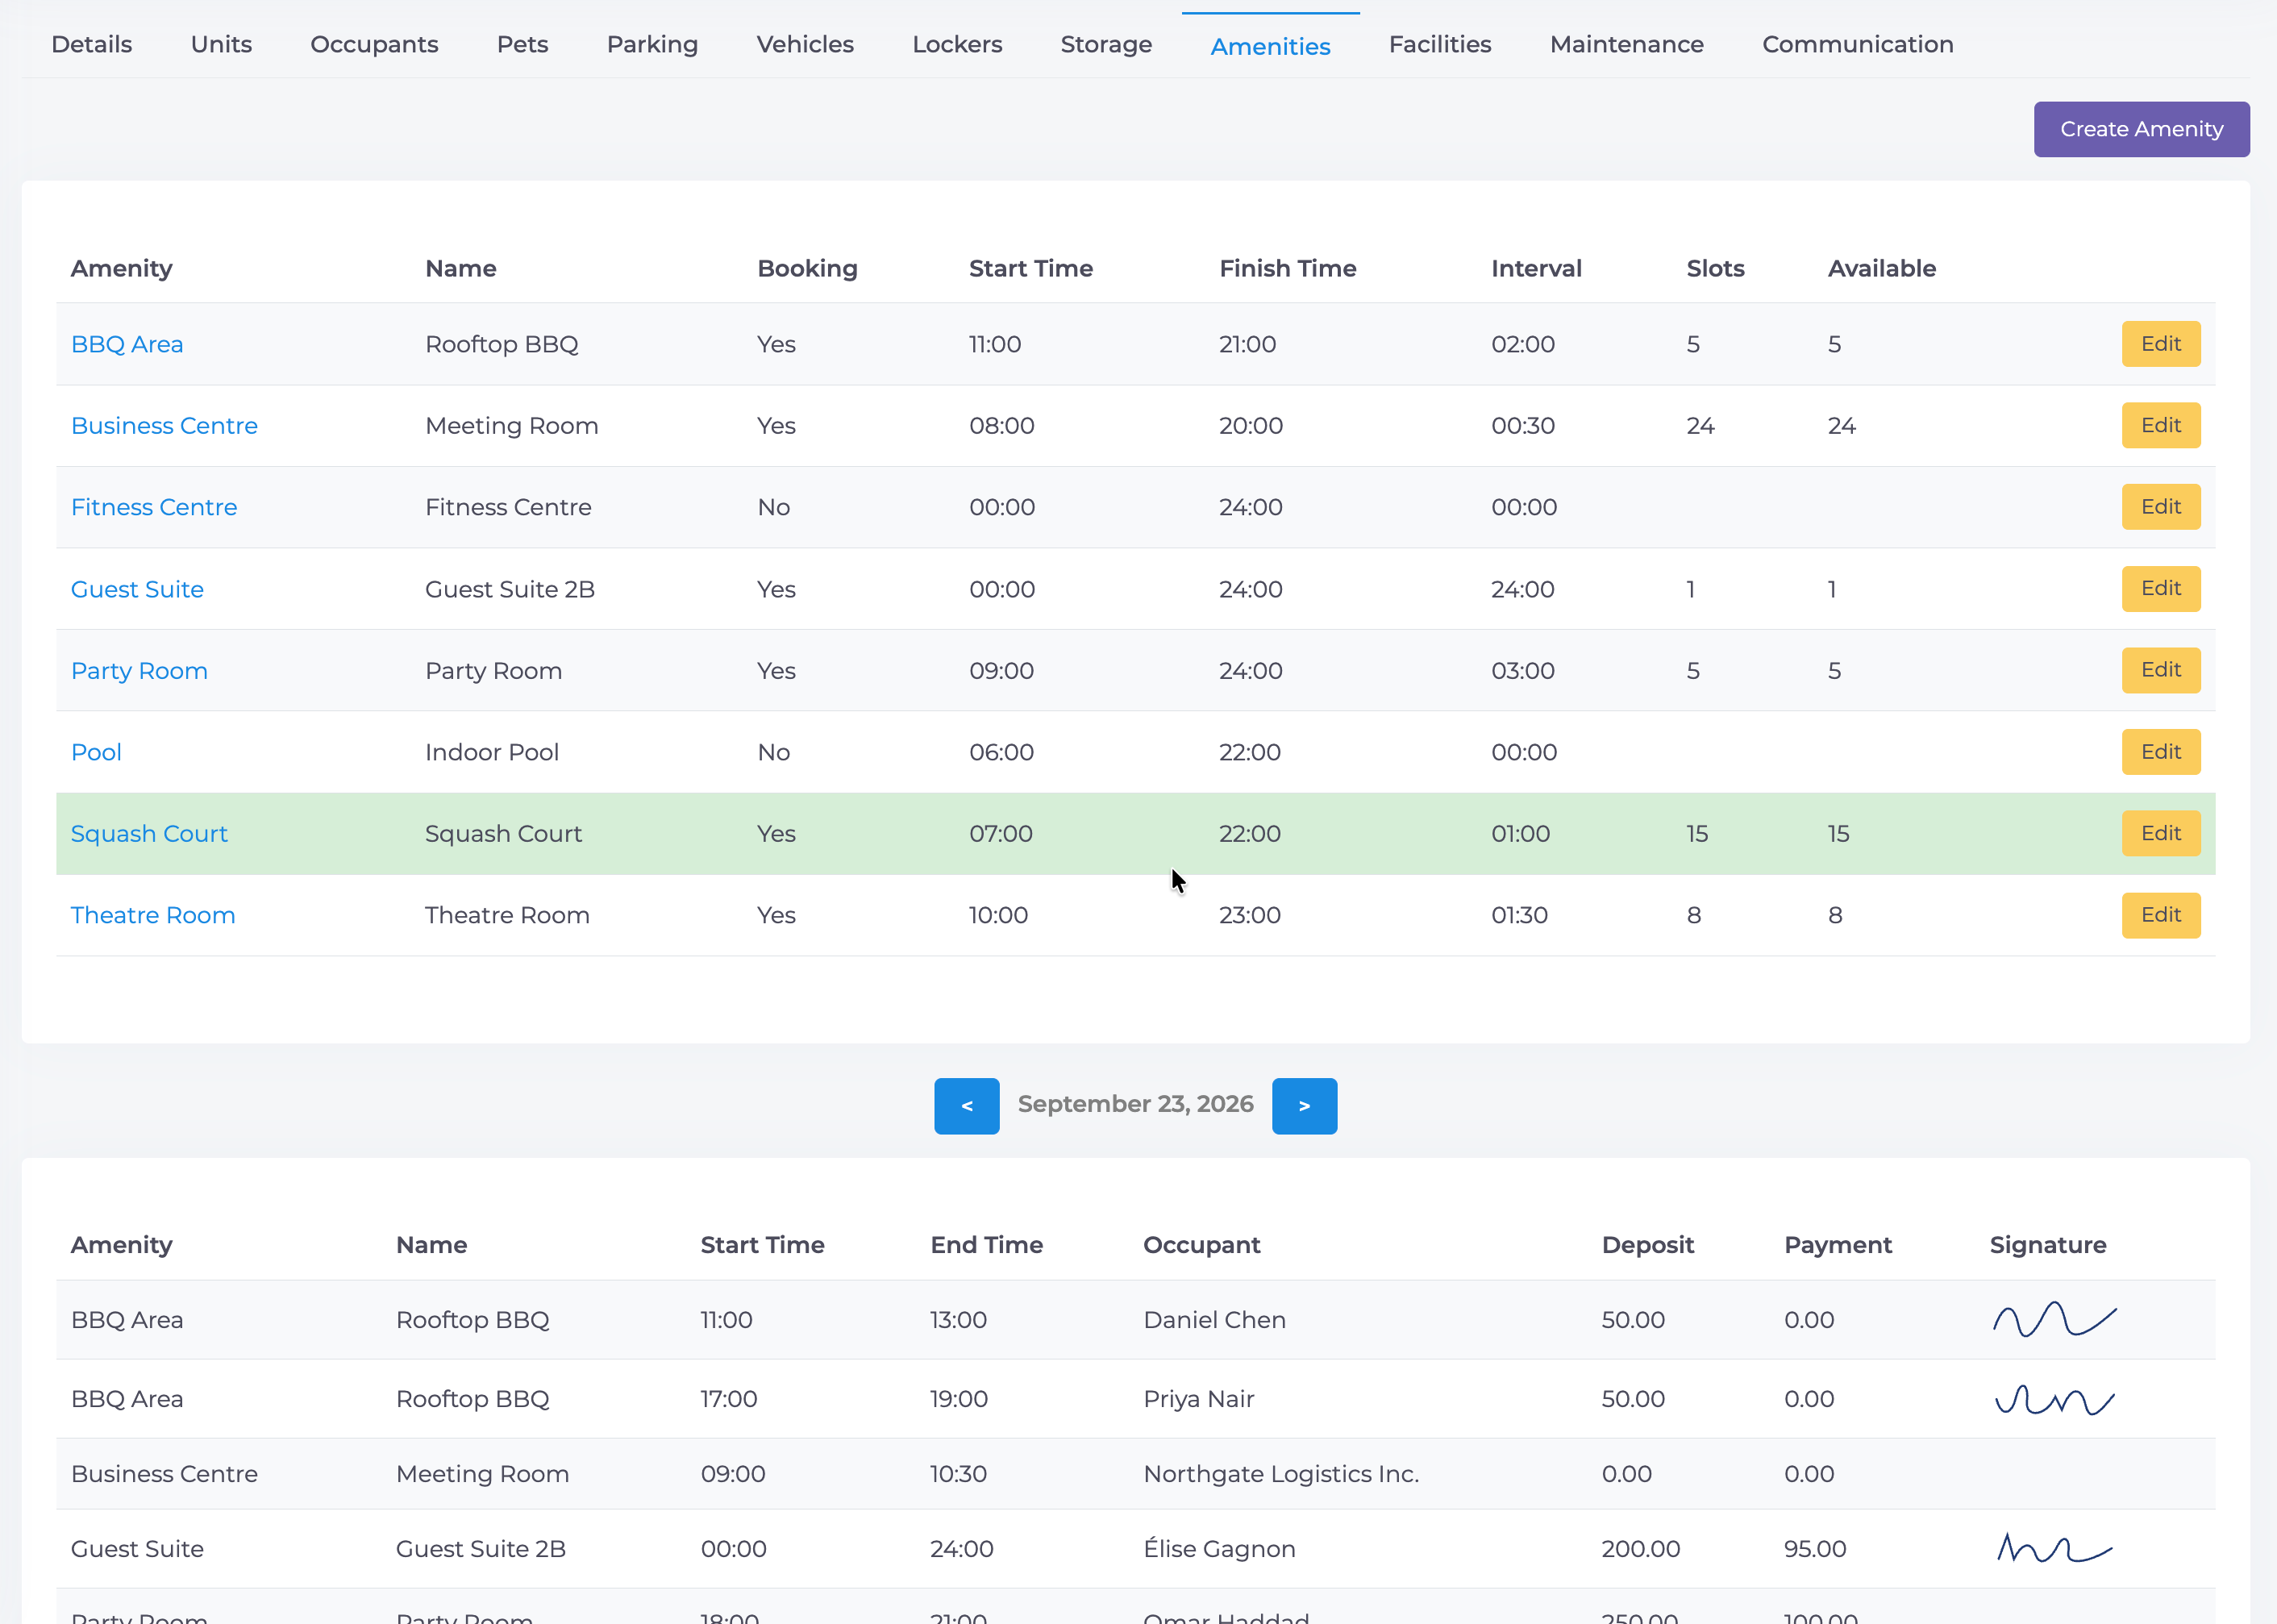
Task: Open the Storage tab
Action: [x=1105, y=44]
